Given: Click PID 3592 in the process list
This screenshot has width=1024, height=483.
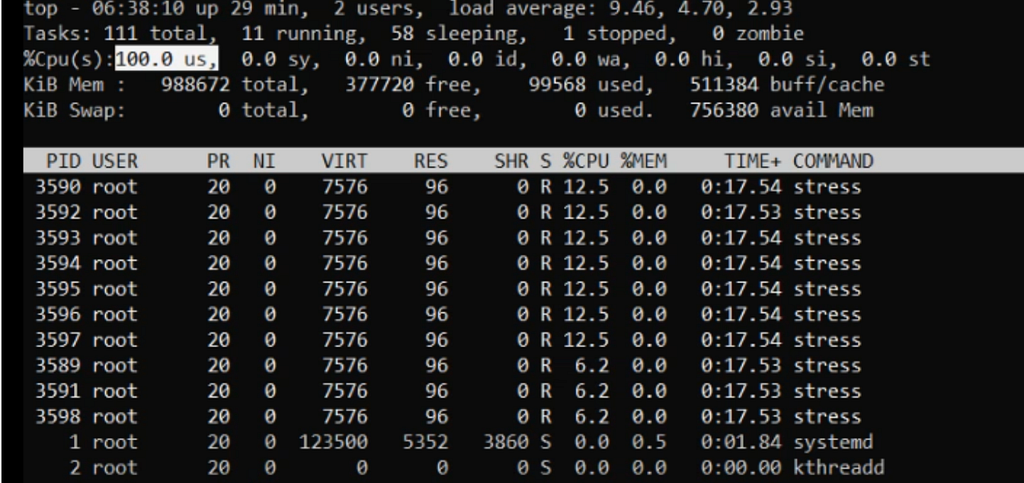Looking at the screenshot, I should 58,212.
